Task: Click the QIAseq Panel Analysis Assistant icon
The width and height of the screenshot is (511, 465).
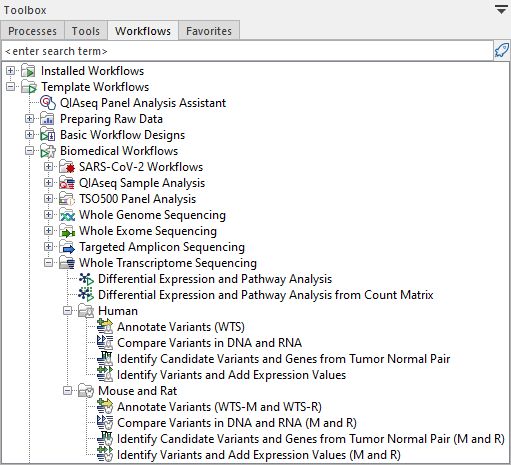Action: (x=48, y=103)
